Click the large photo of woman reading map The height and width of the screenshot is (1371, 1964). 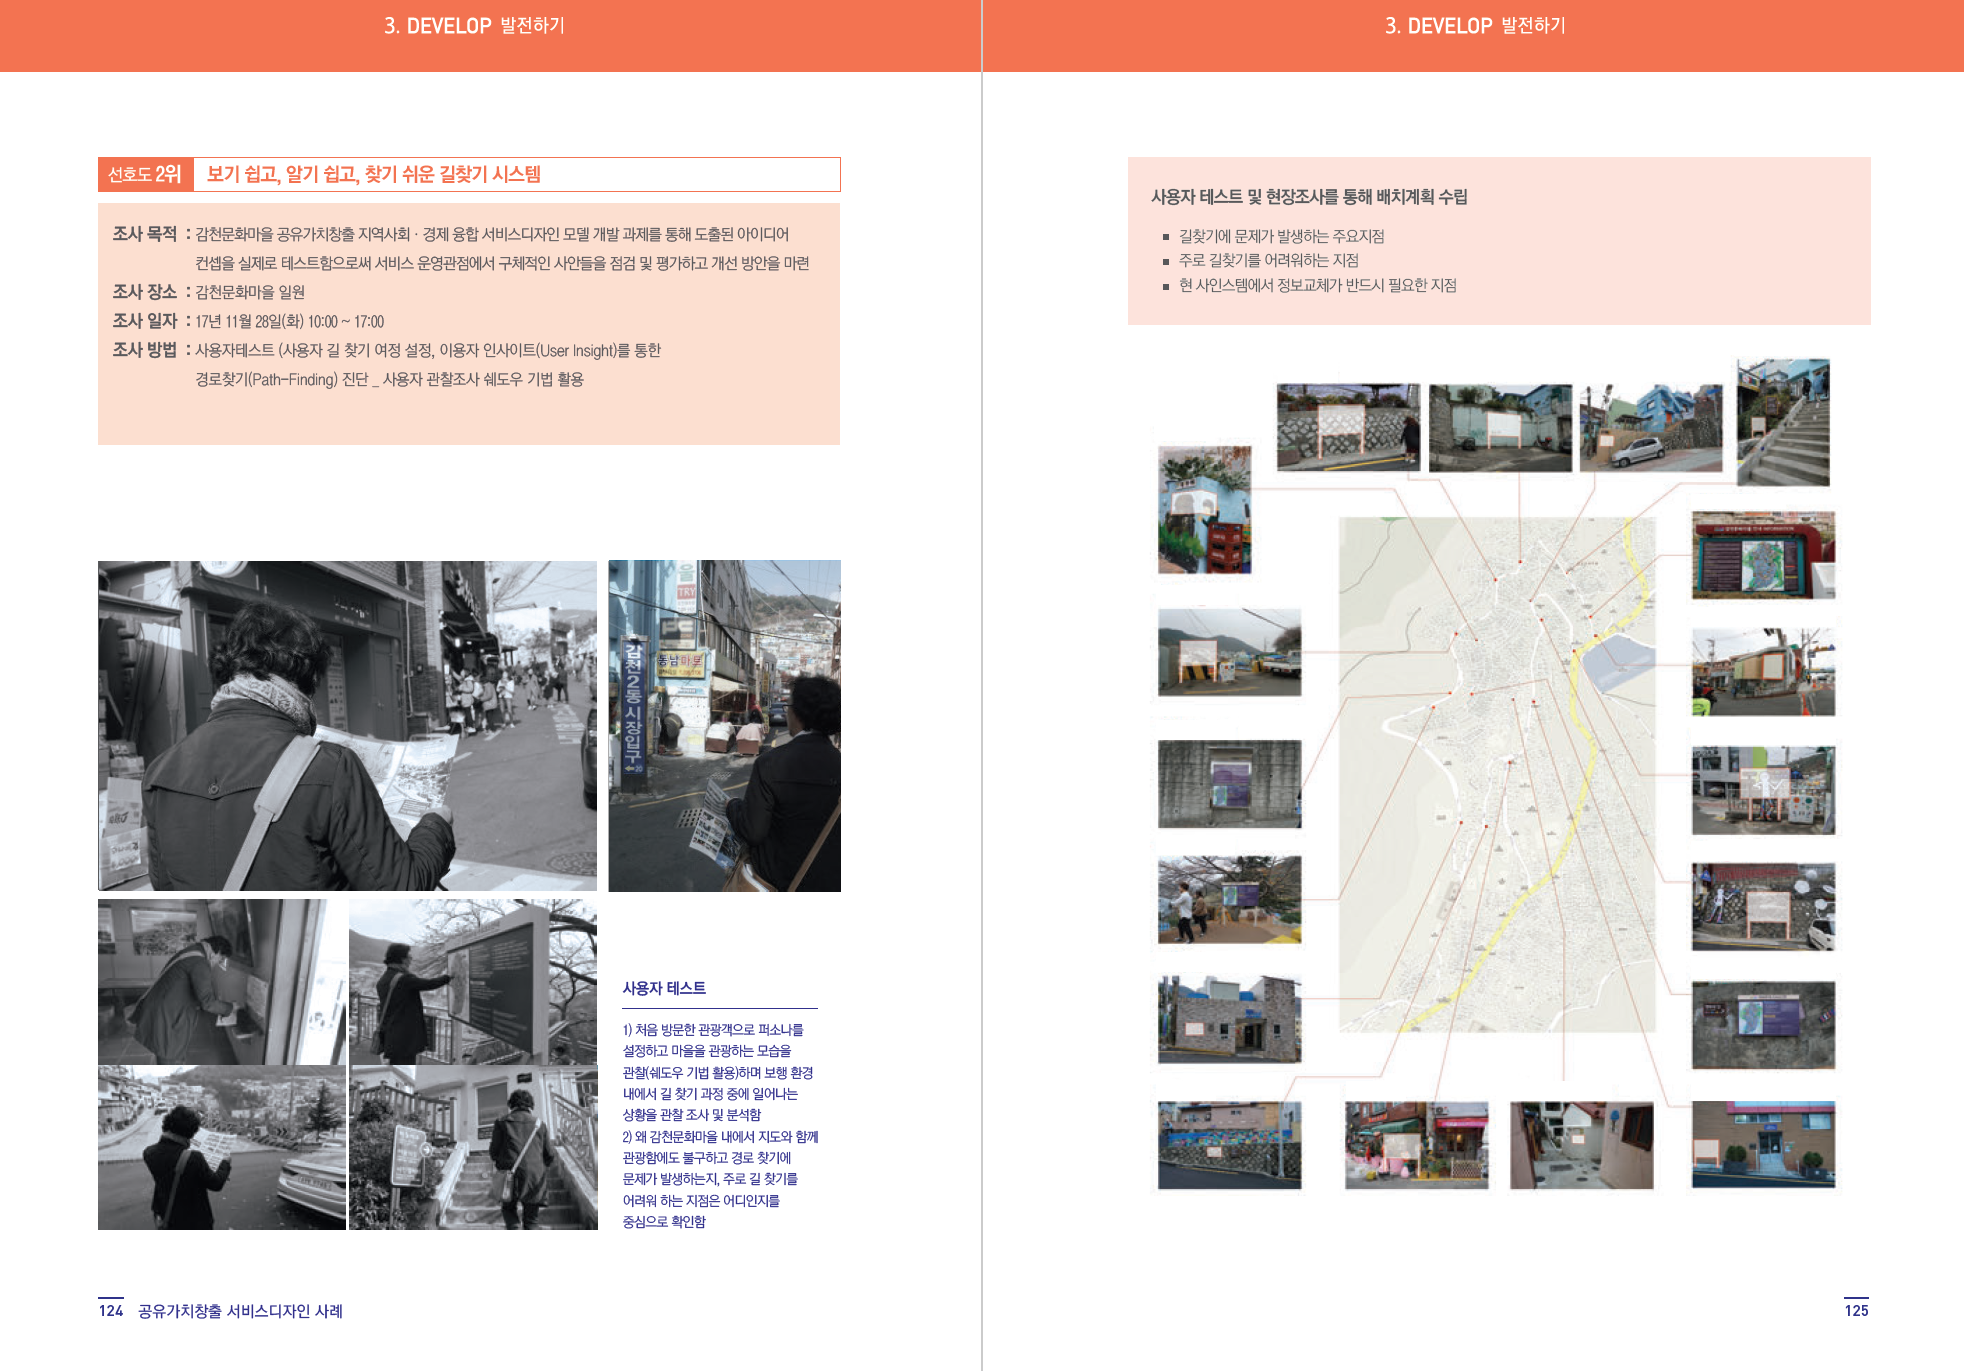pos(347,725)
